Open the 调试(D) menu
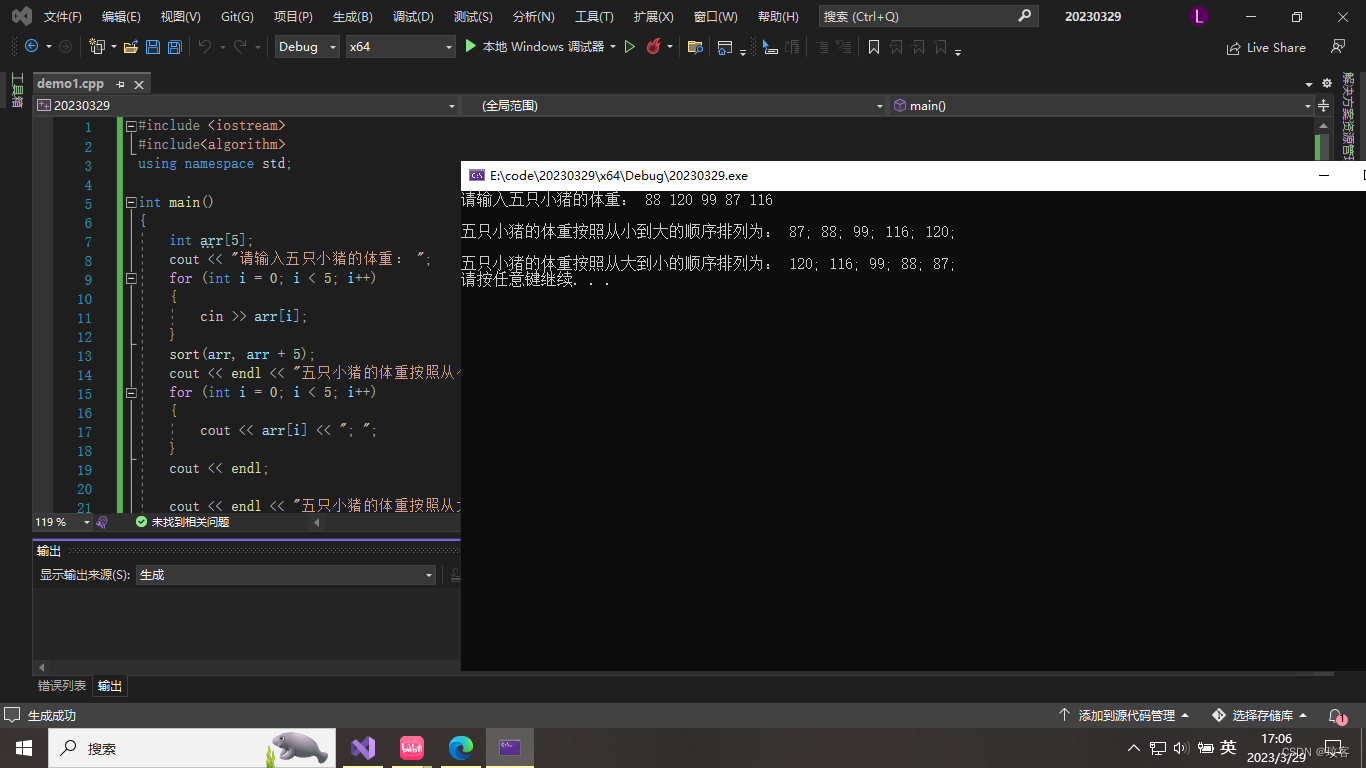This screenshot has height=768, width=1366. pos(414,16)
